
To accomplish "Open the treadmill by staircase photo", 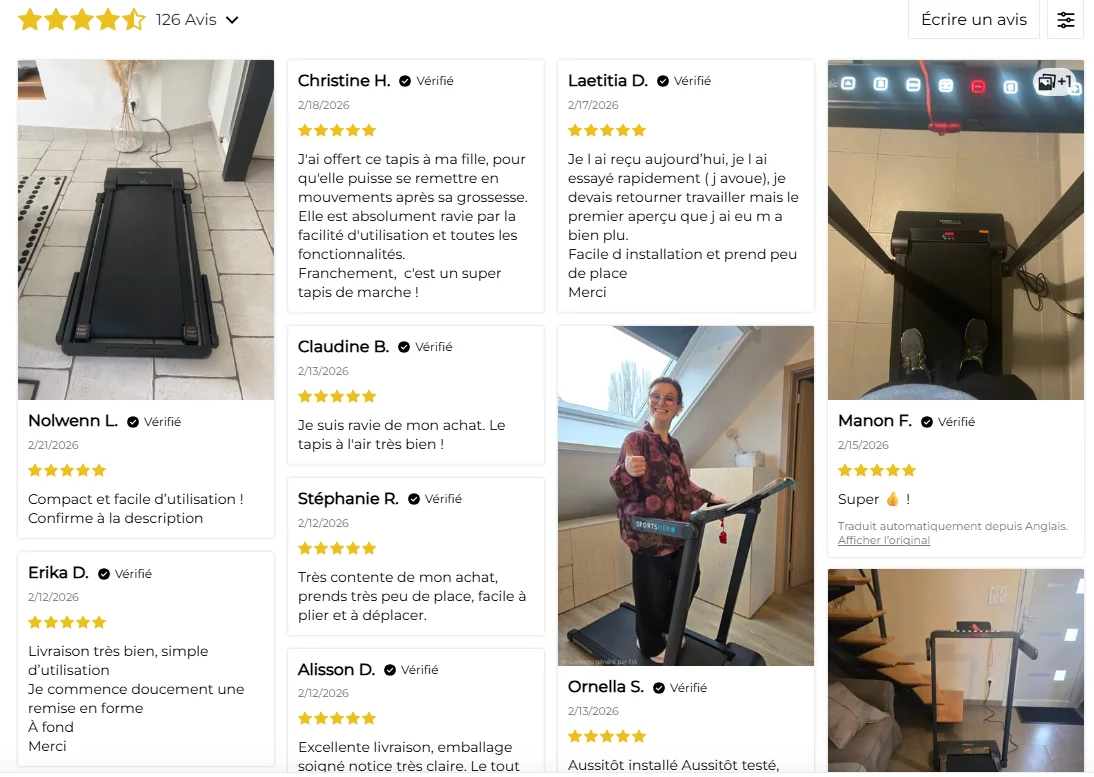I will click(x=956, y=670).
